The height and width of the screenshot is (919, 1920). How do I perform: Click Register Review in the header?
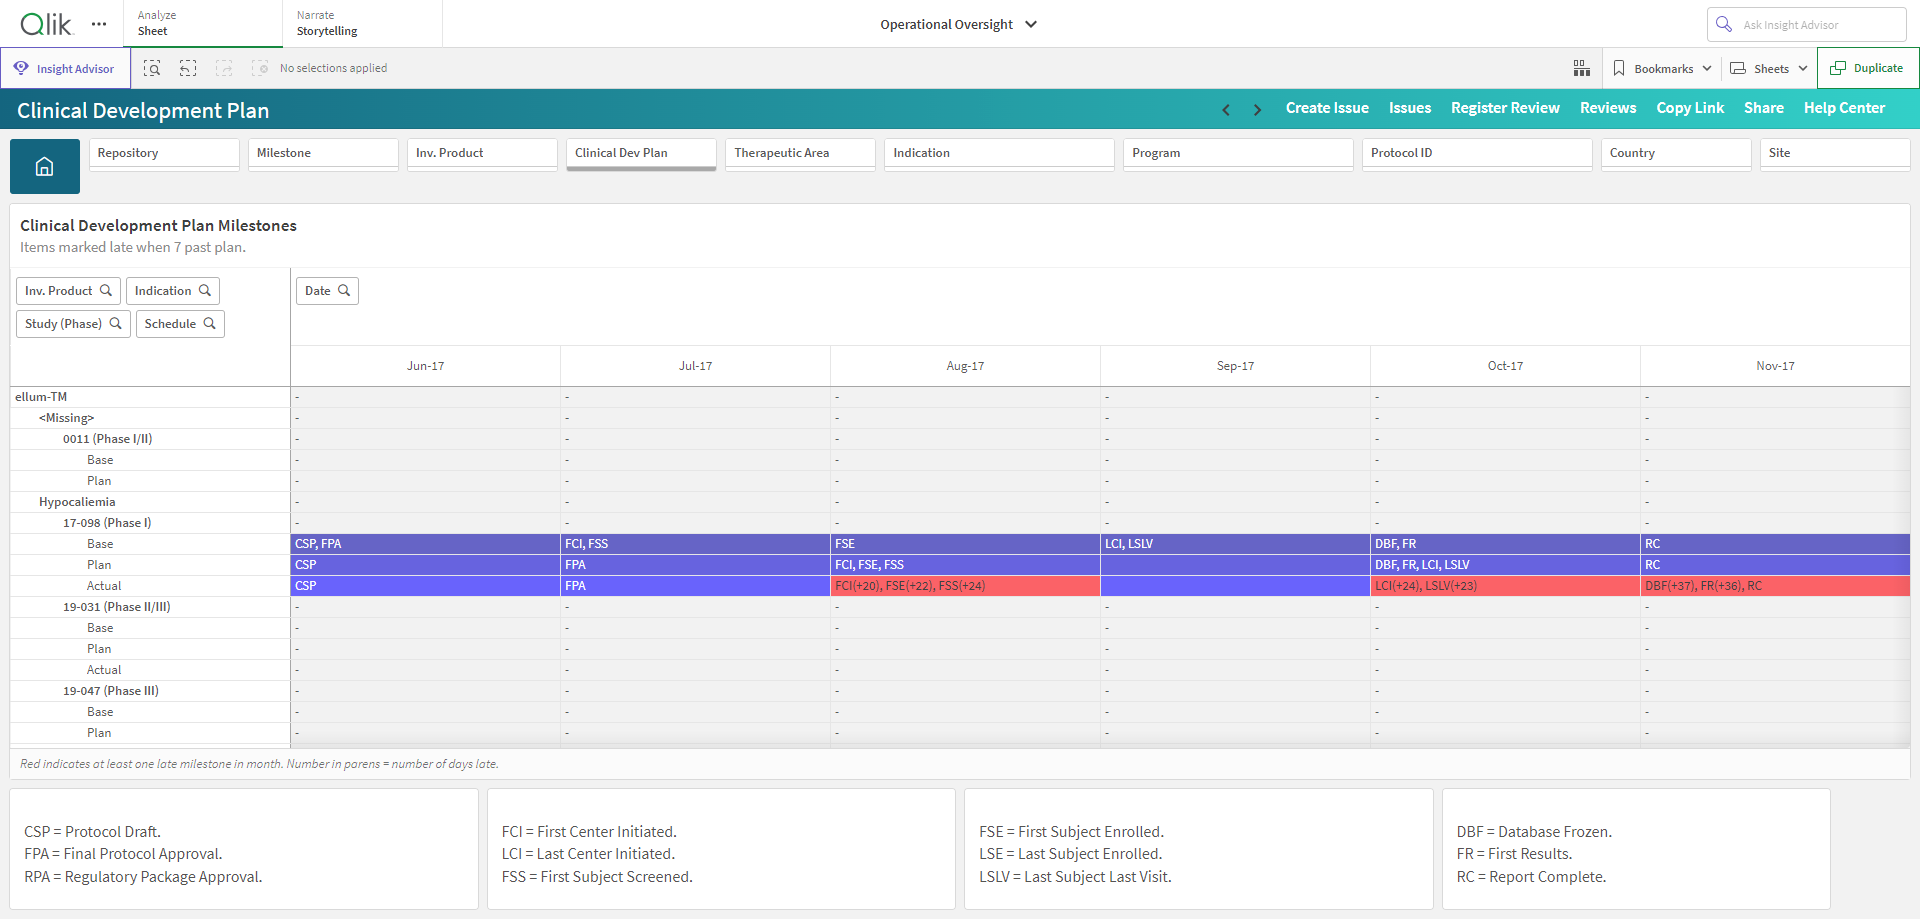click(x=1505, y=108)
